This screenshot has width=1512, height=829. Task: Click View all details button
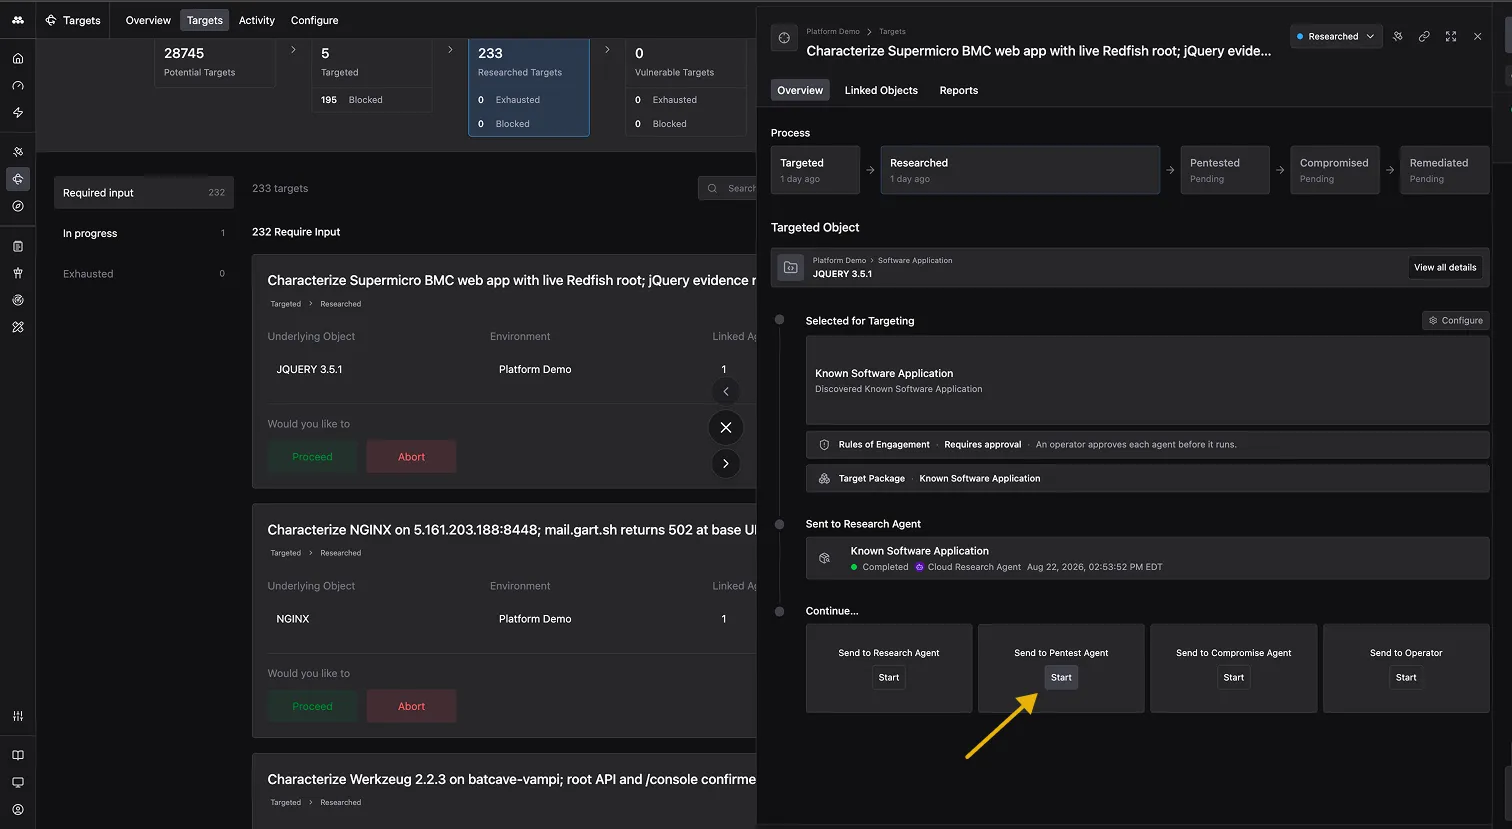pyautogui.click(x=1445, y=267)
